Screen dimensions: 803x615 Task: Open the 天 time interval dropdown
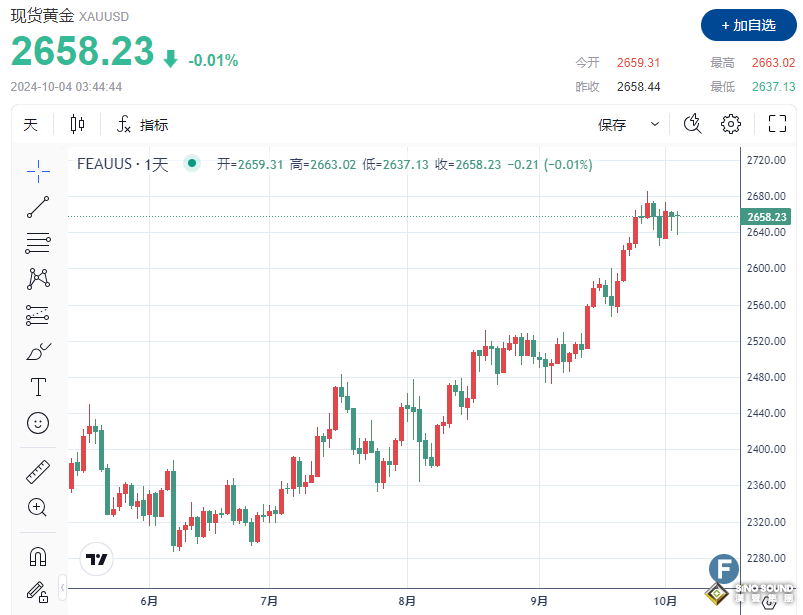tap(31, 124)
